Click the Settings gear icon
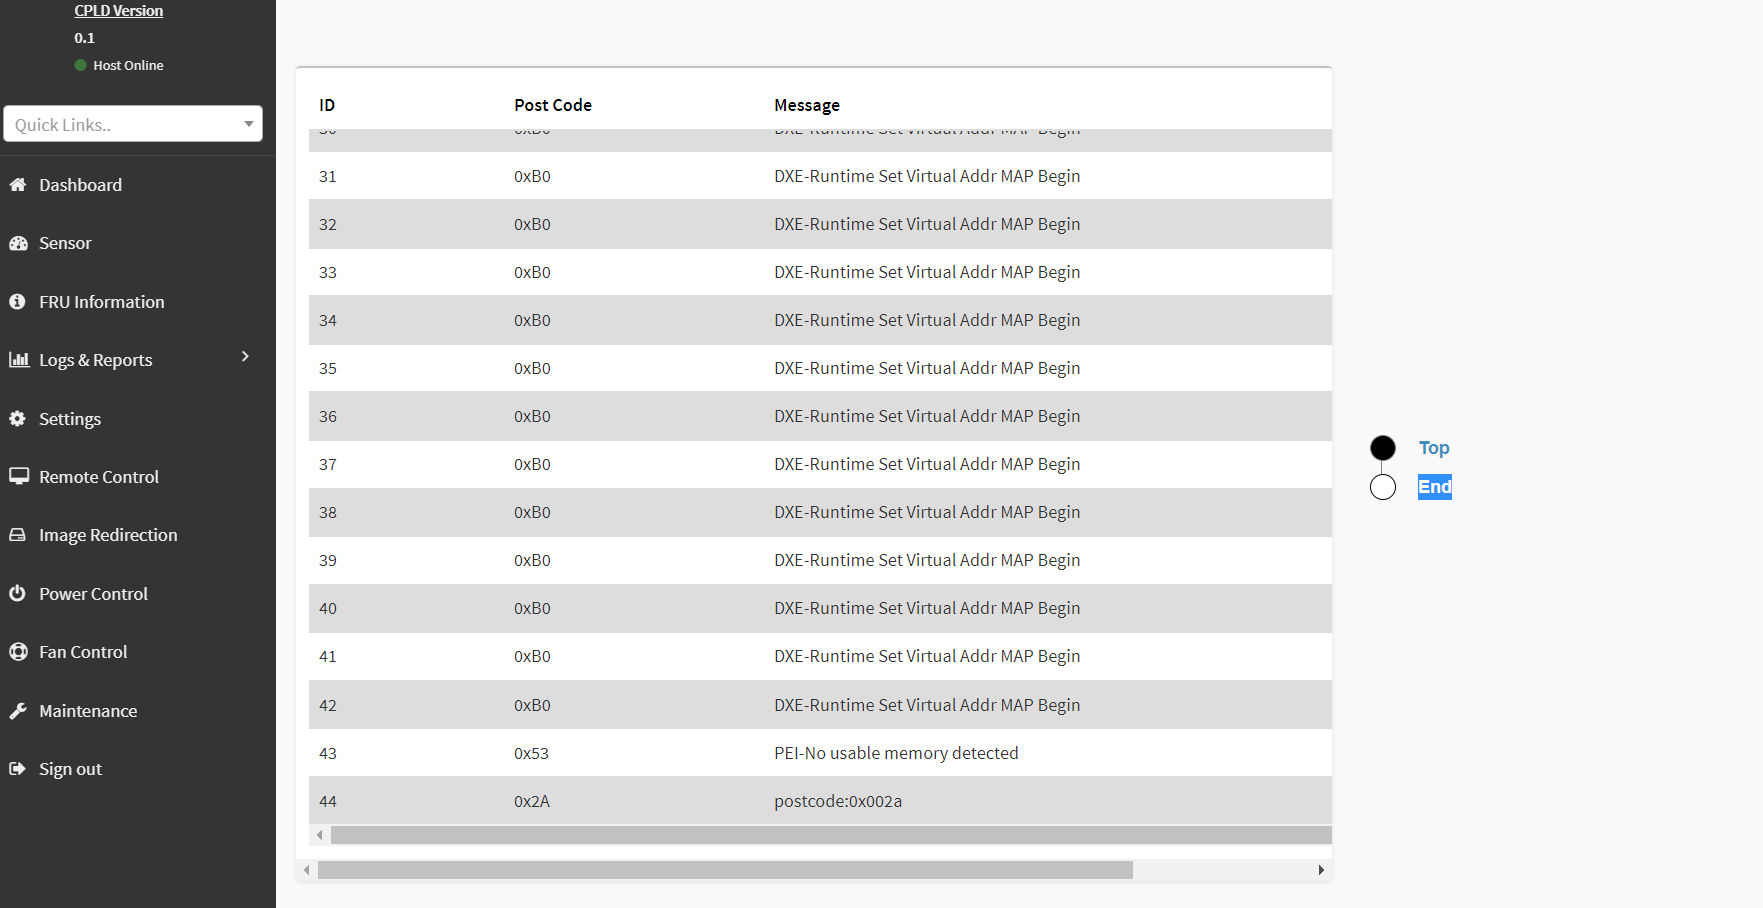This screenshot has height=908, width=1763. pyautogui.click(x=18, y=419)
